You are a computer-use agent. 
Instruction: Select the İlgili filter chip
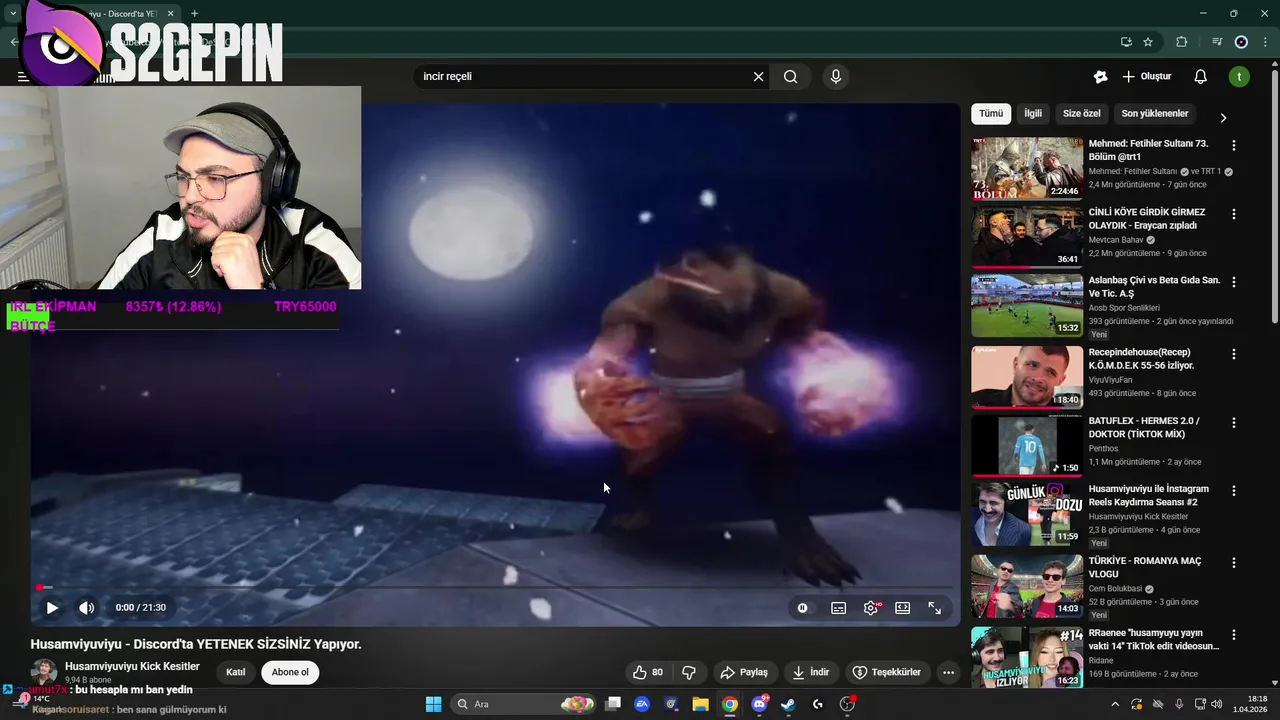(1033, 114)
